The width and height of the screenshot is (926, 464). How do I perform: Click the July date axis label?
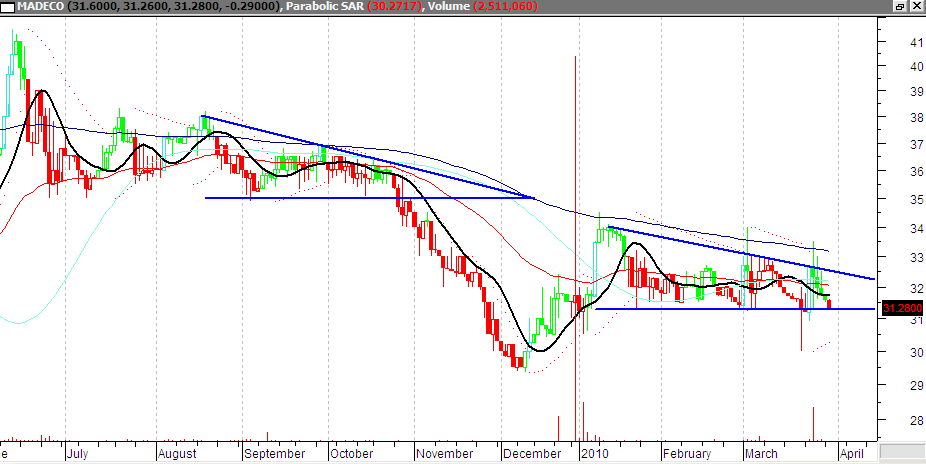click(x=77, y=453)
